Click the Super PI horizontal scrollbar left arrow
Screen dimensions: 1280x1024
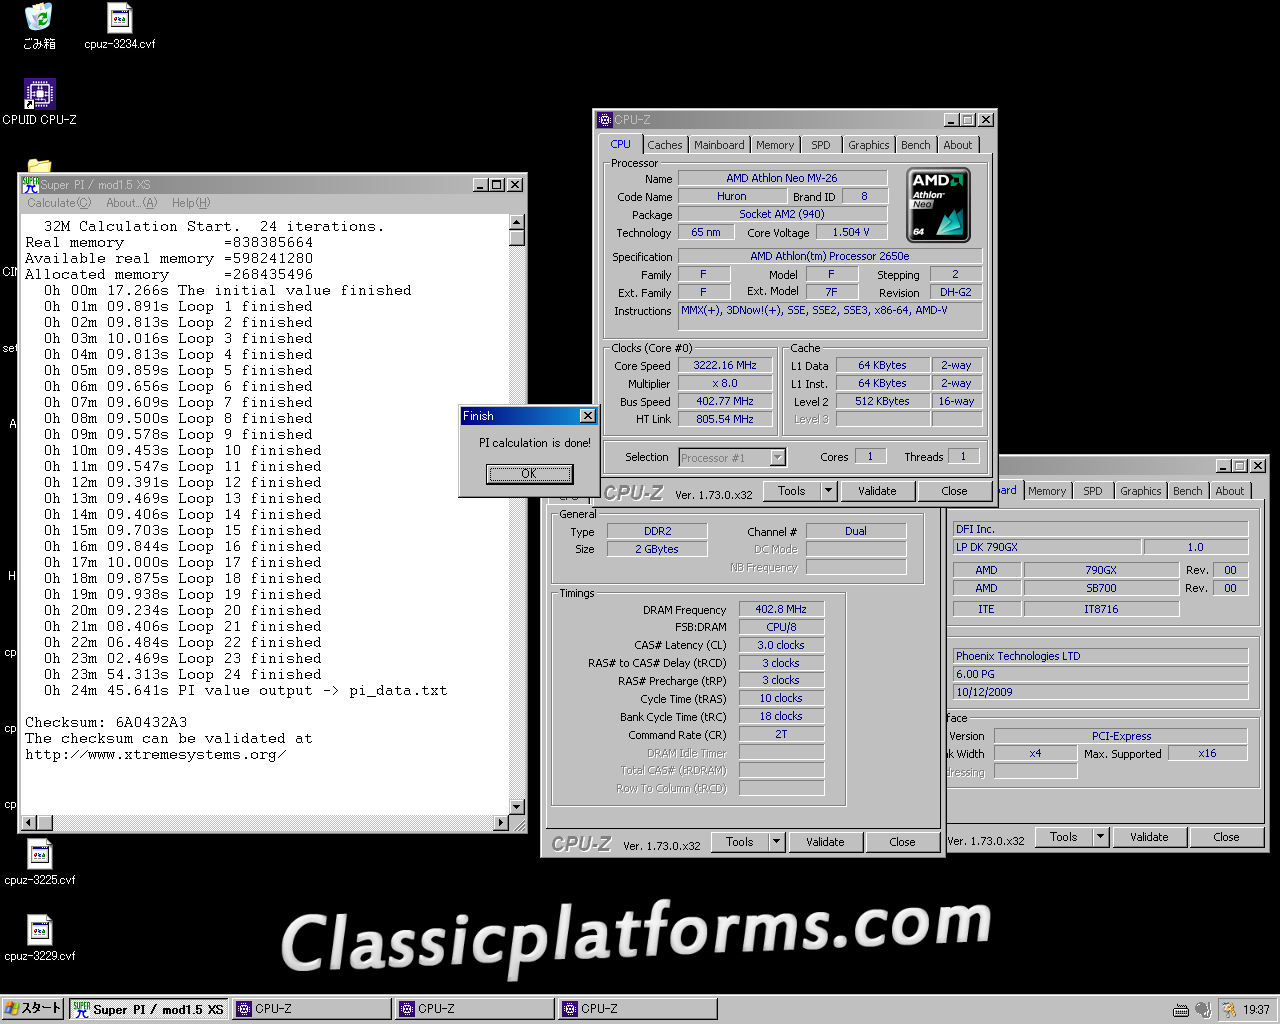[29, 823]
